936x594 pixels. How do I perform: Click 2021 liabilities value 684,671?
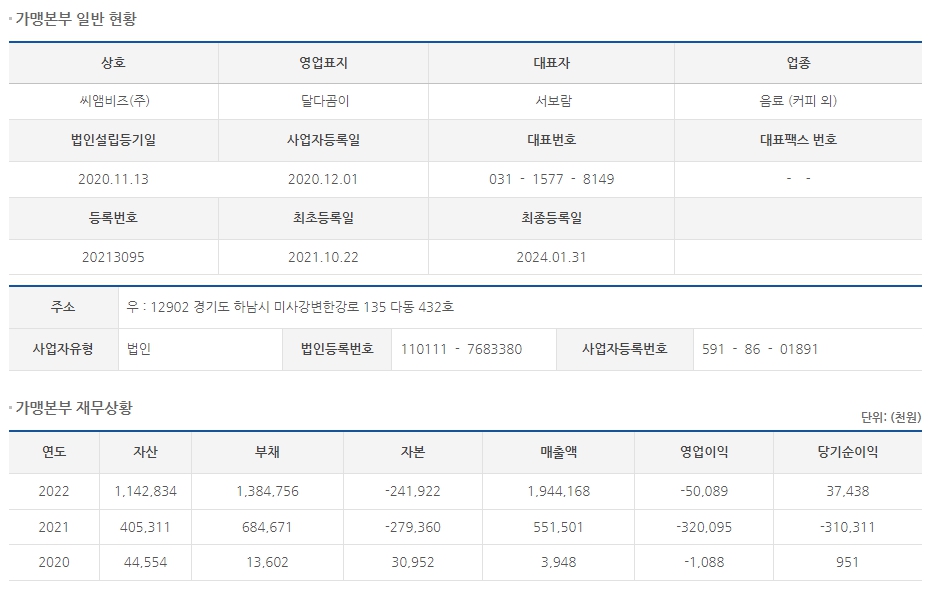tap(267, 528)
